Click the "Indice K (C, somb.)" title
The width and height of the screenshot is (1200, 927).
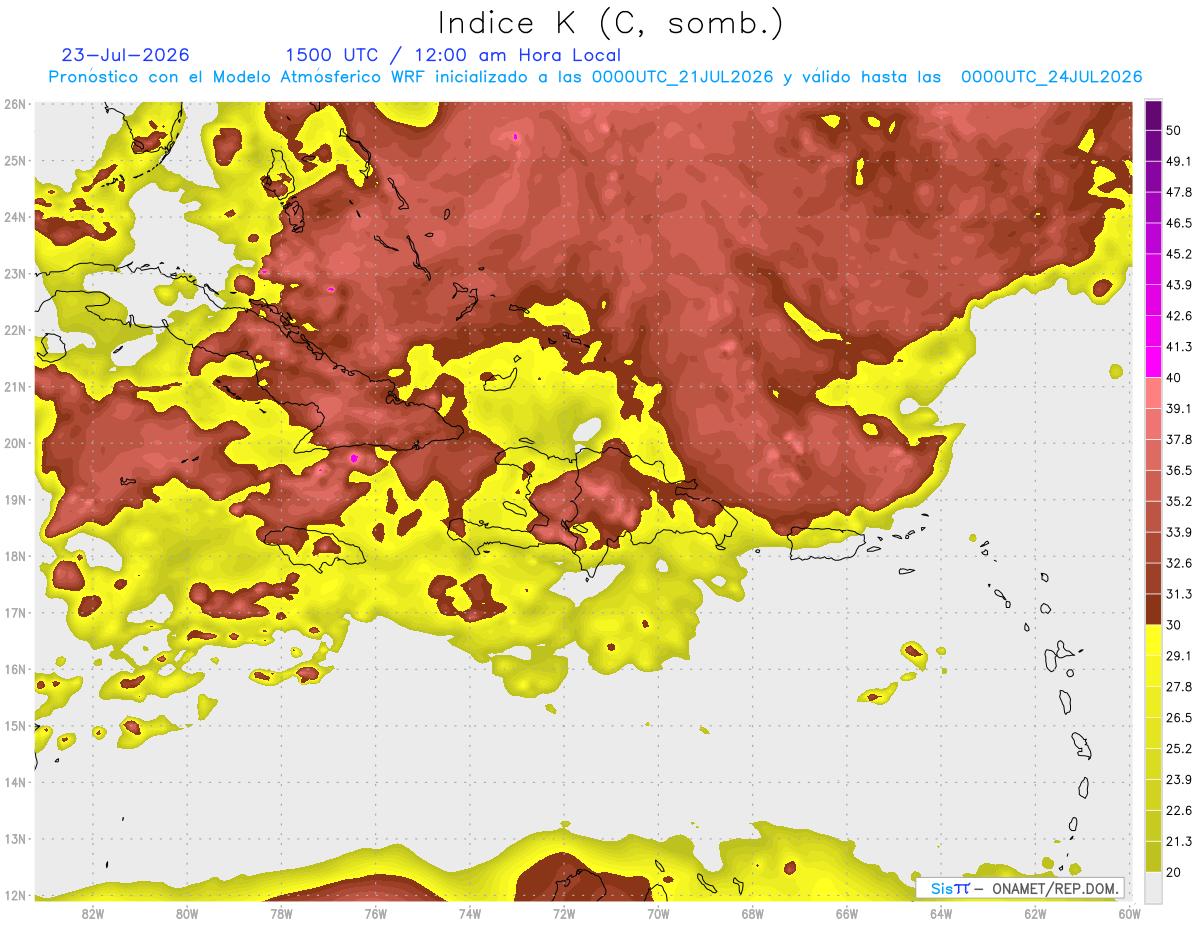(x=611, y=23)
